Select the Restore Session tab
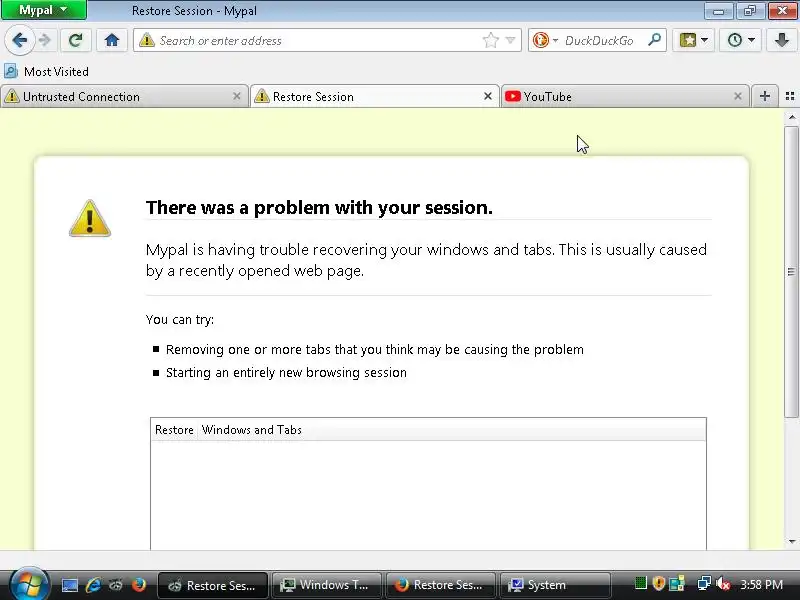The width and height of the screenshot is (800, 600). point(374,96)
